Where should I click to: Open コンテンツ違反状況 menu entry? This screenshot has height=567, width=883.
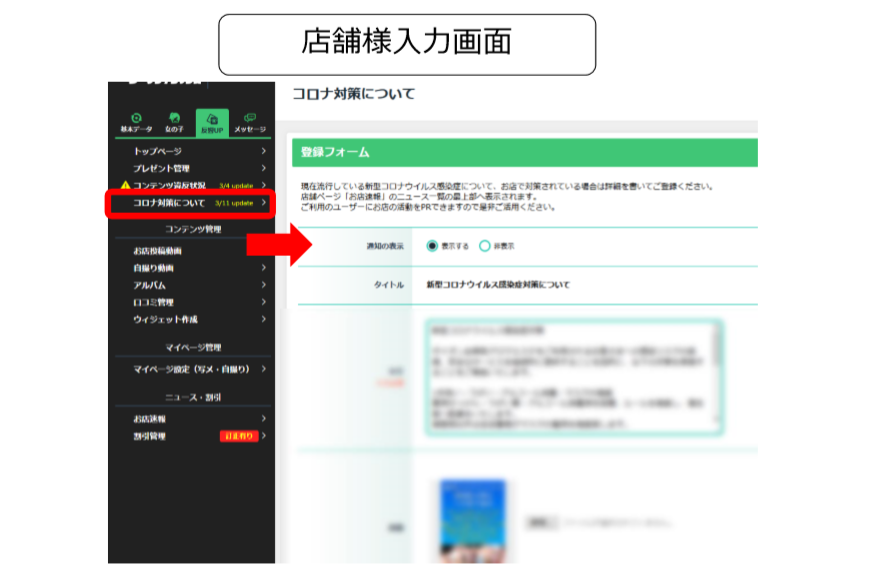(x=170, y=185)
